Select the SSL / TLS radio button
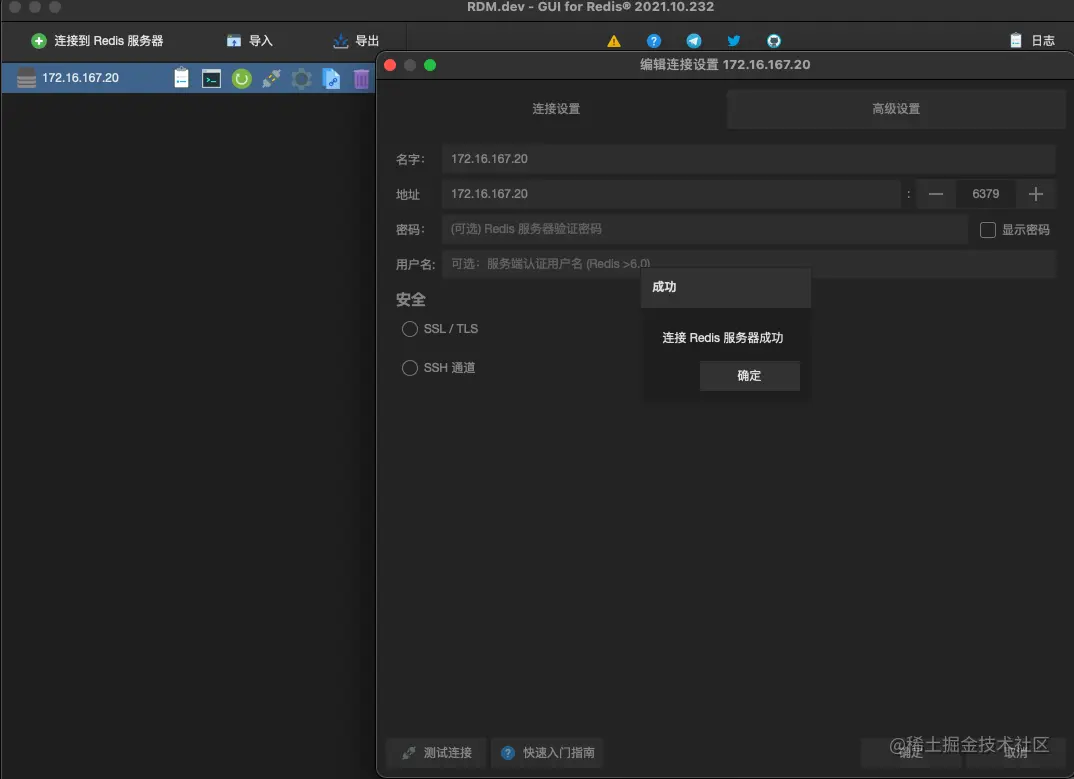Screen dimensions: 1074x779 [x=410, y=330]
